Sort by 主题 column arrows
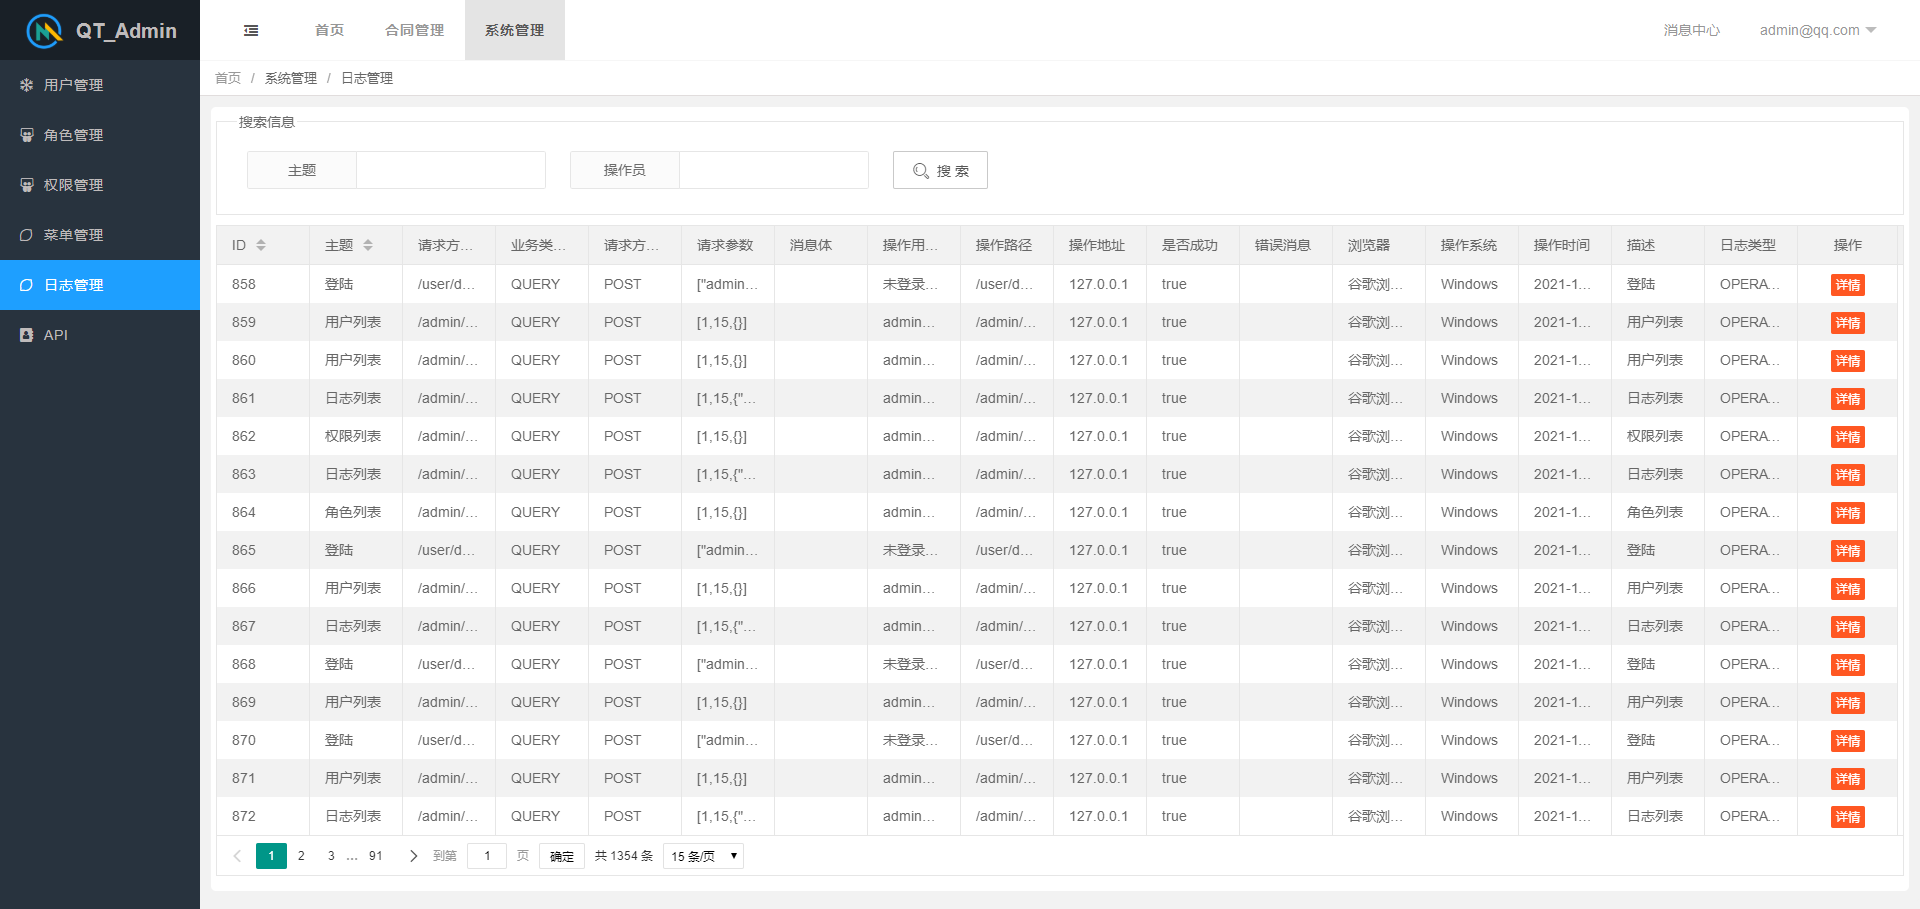 point(368,245)
